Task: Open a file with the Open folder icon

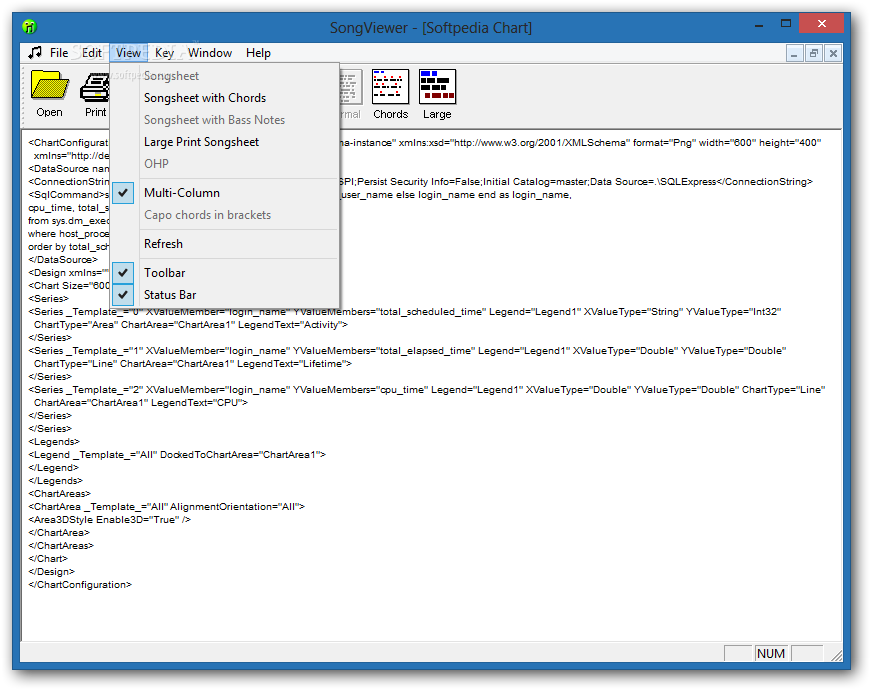Action: tap(49, 86)
